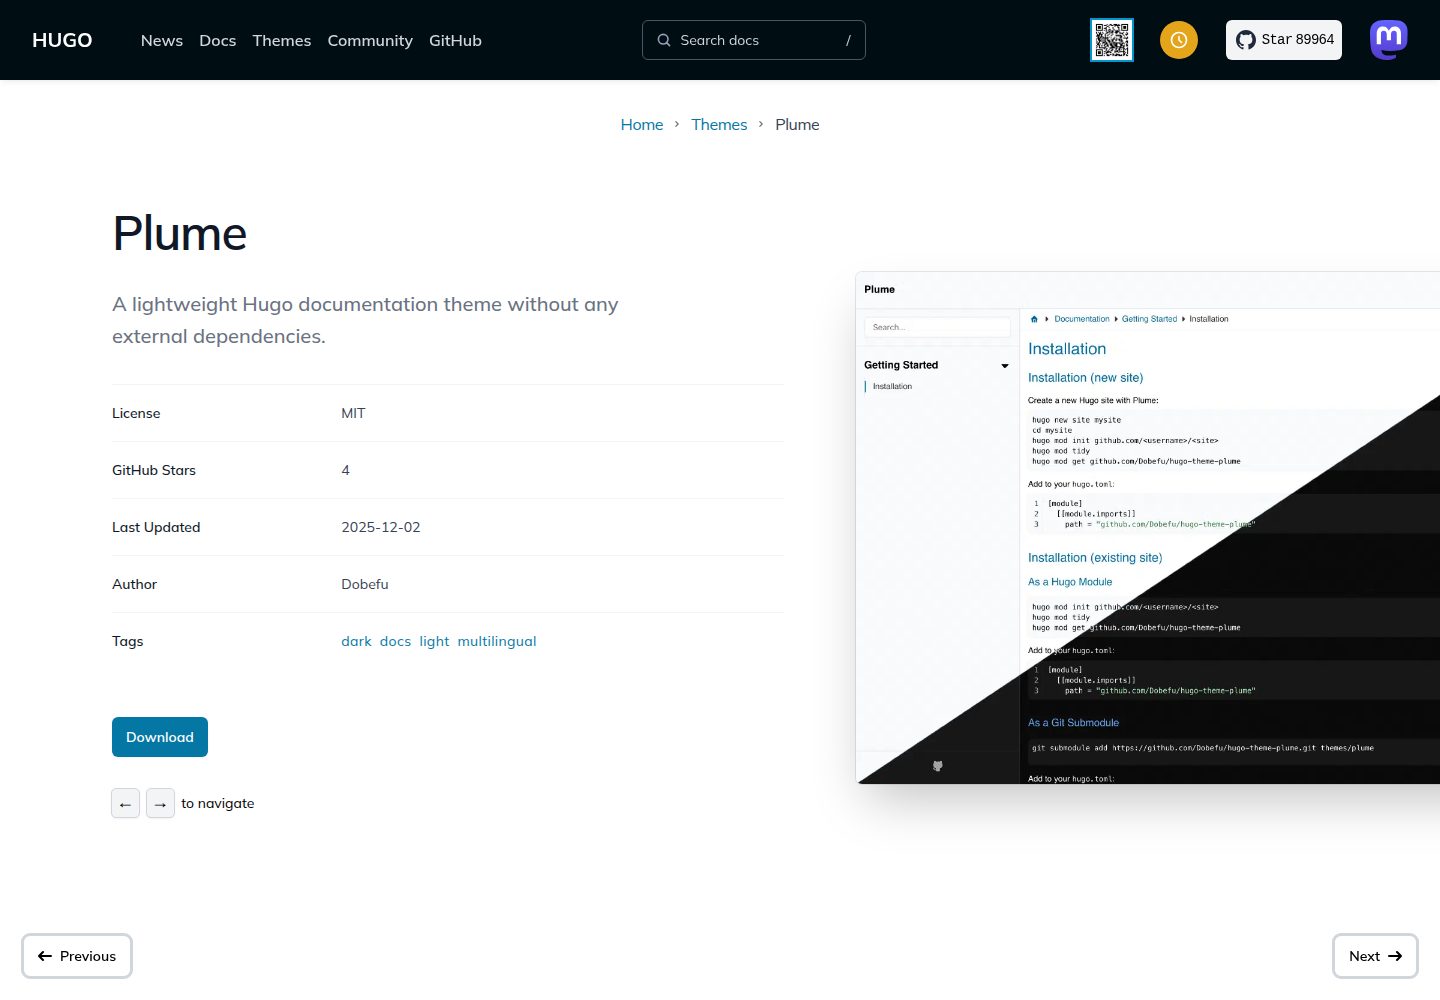Select the dark tag link
Screen dimensions: 1440x1000
pyautogui.click(x=356, y=641)
